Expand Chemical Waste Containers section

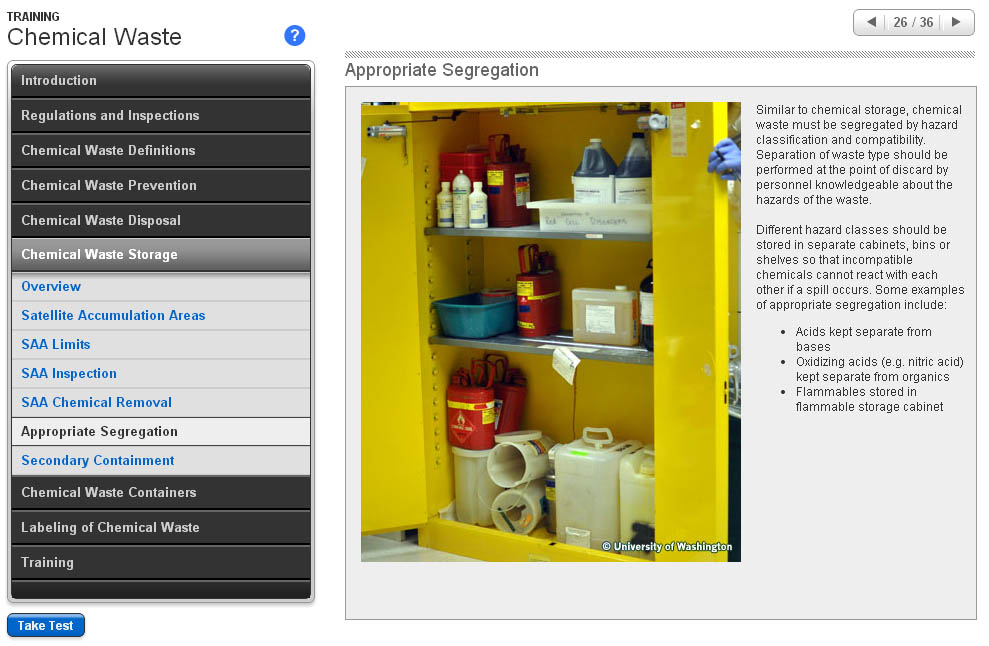pos(160,493)
